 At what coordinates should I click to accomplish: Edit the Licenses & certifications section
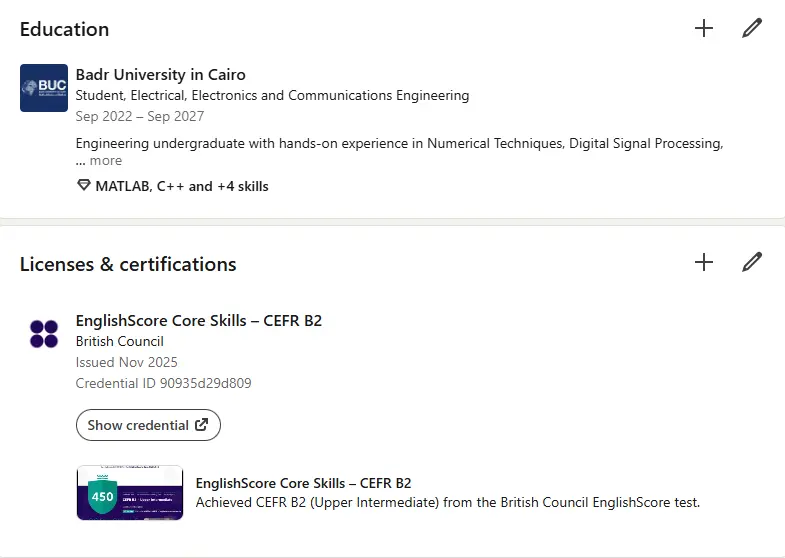tap(752, 263)
